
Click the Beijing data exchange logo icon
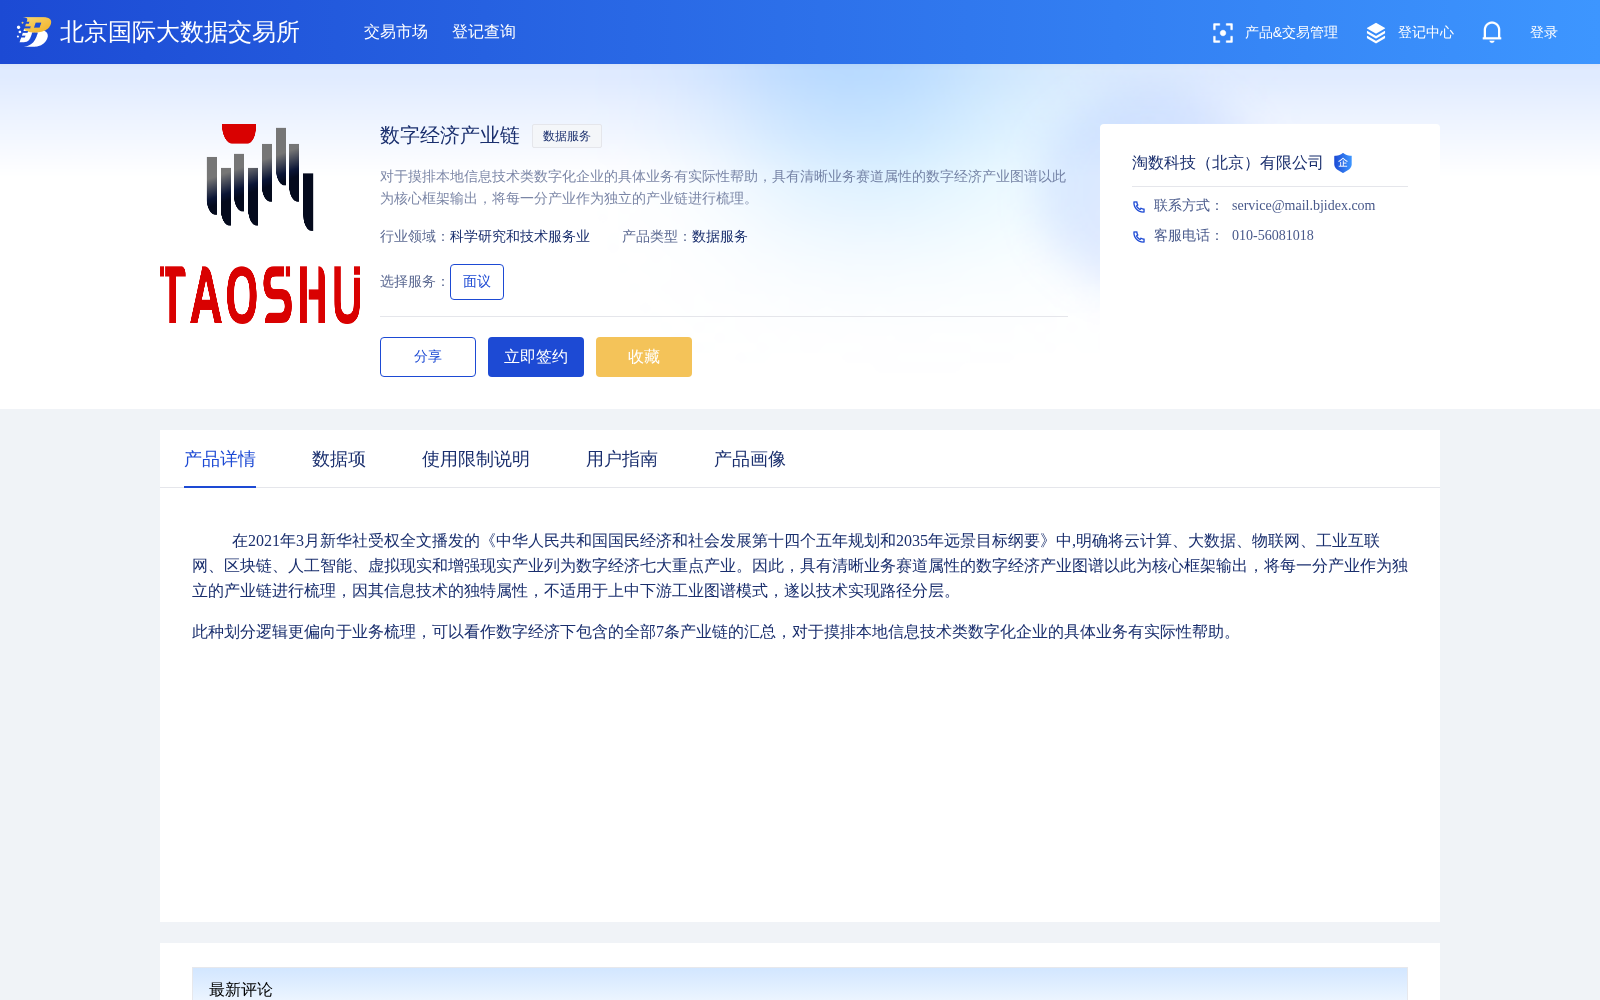34,32
